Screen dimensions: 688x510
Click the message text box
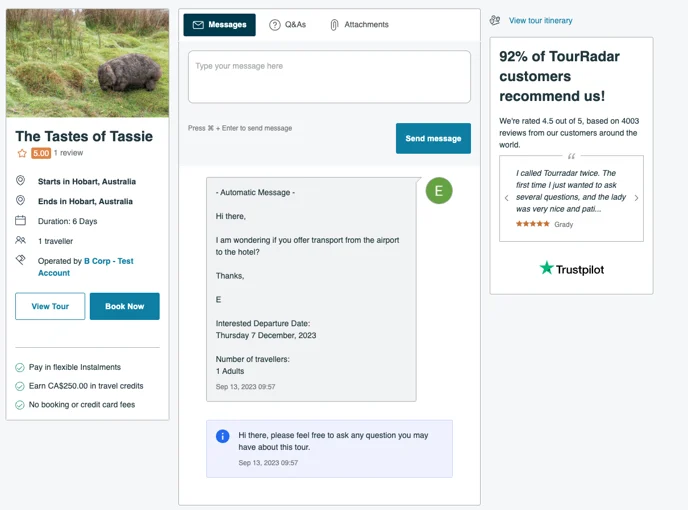[x=329, y=77]
